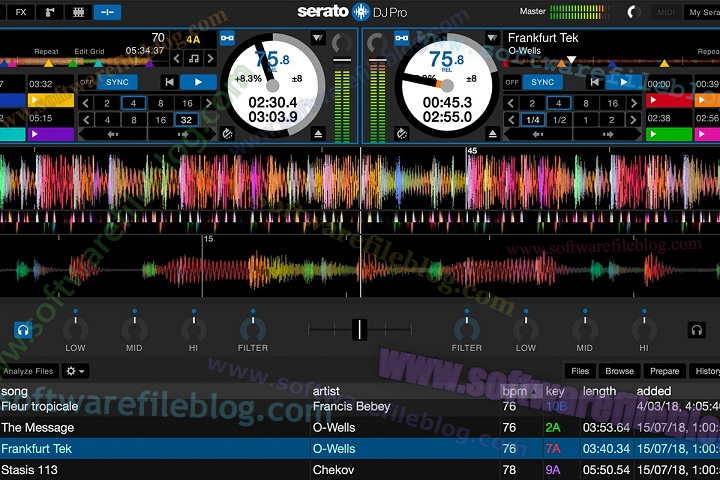Click the left deck gain knob
This screenshot has height=480, width=720.
click(x=341, y=43)
